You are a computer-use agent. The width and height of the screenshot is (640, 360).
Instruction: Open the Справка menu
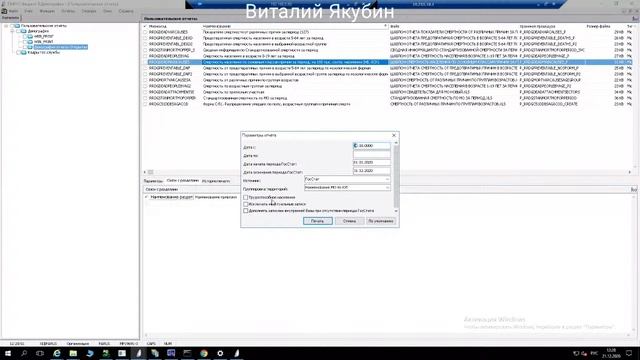(126, 11)
